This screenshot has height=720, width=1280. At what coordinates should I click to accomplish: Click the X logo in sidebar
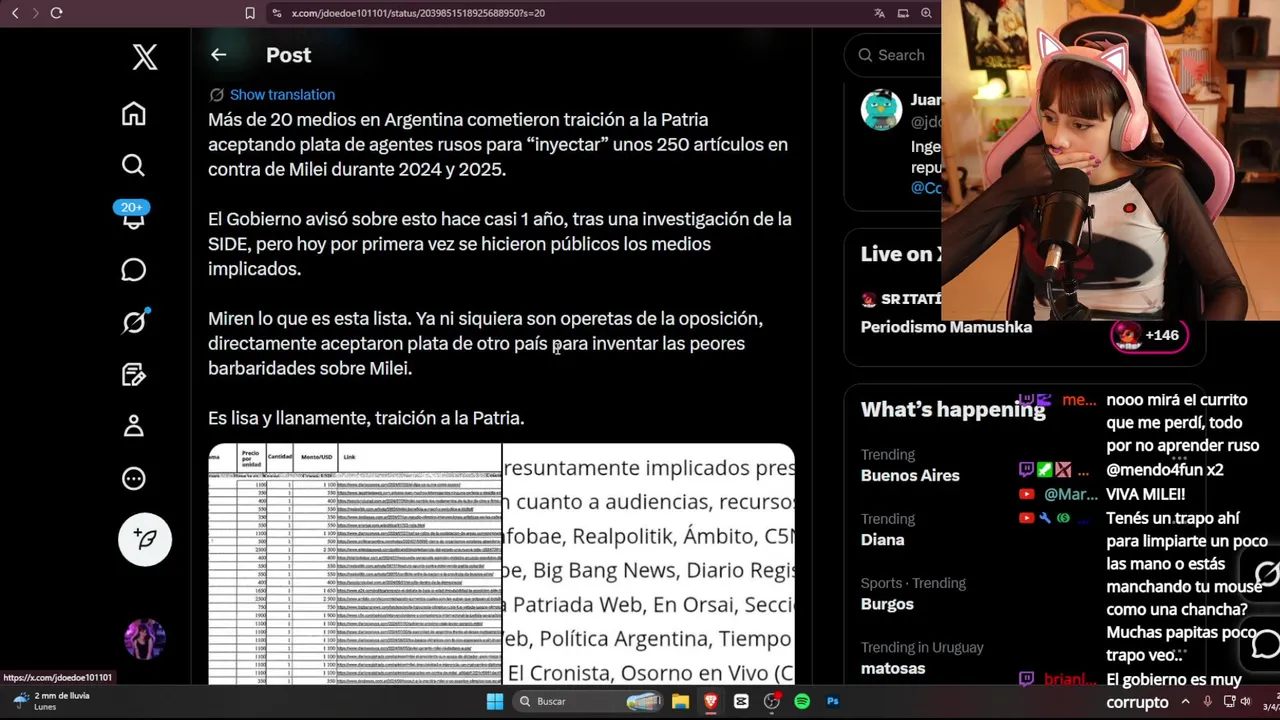(145, 56)
